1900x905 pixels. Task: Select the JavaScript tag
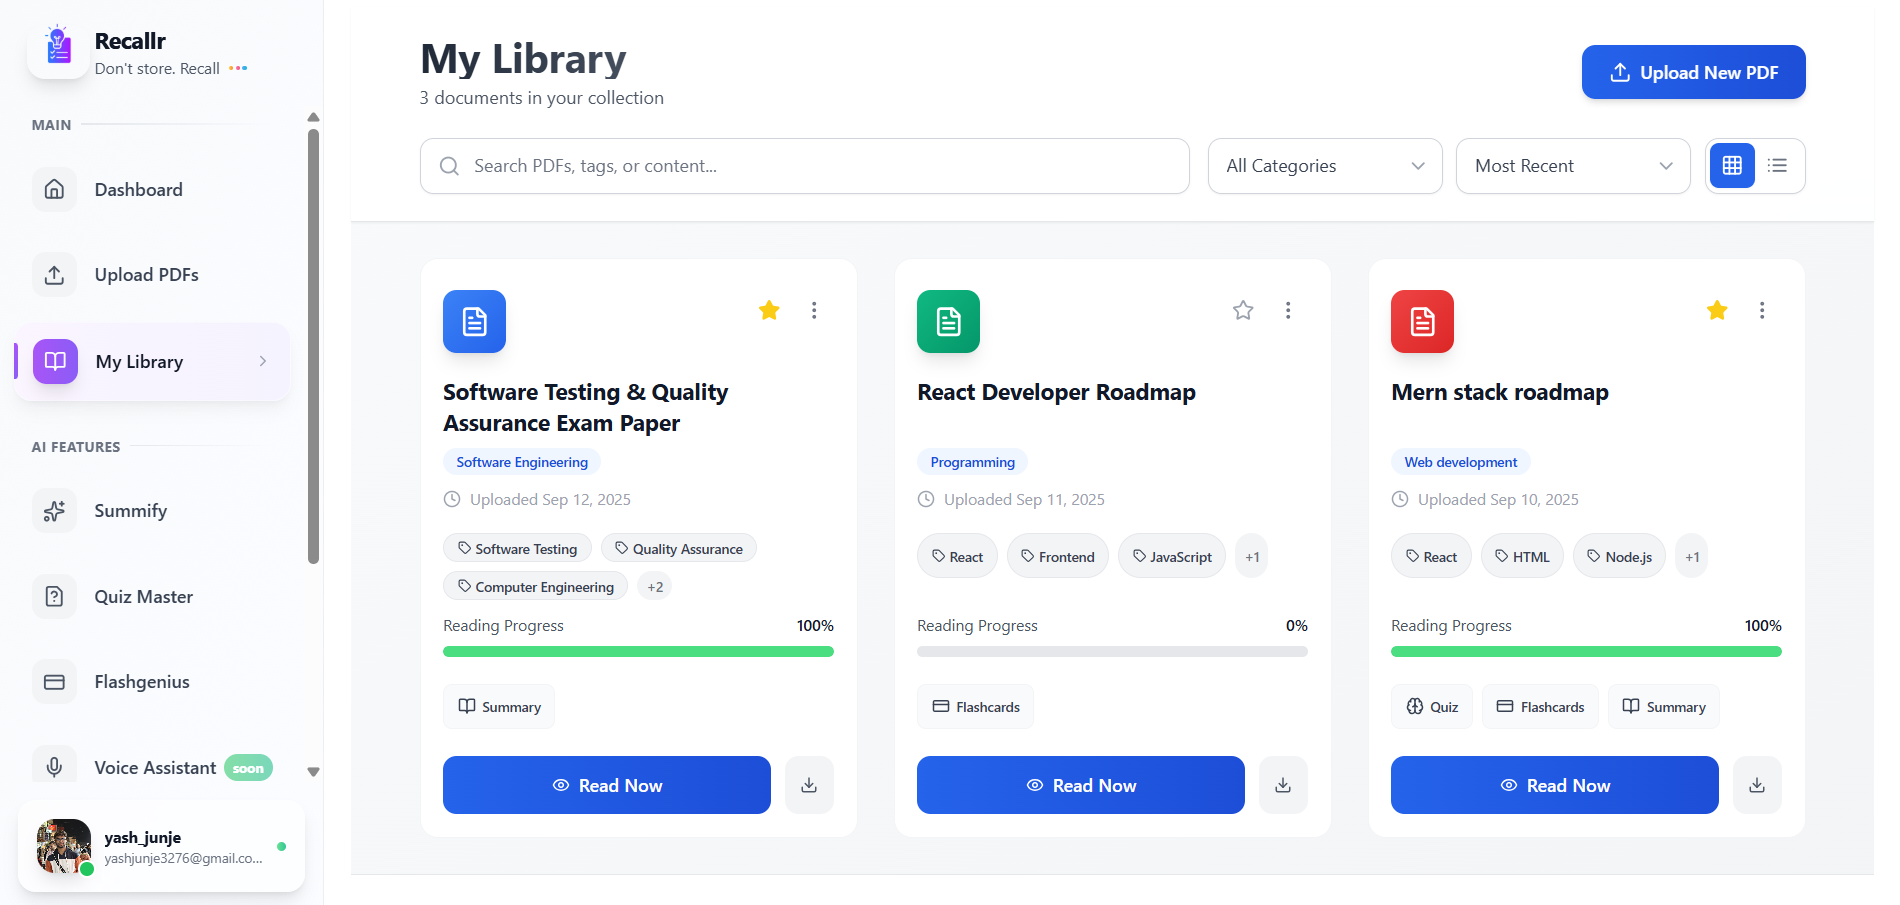click(1172, 556)
